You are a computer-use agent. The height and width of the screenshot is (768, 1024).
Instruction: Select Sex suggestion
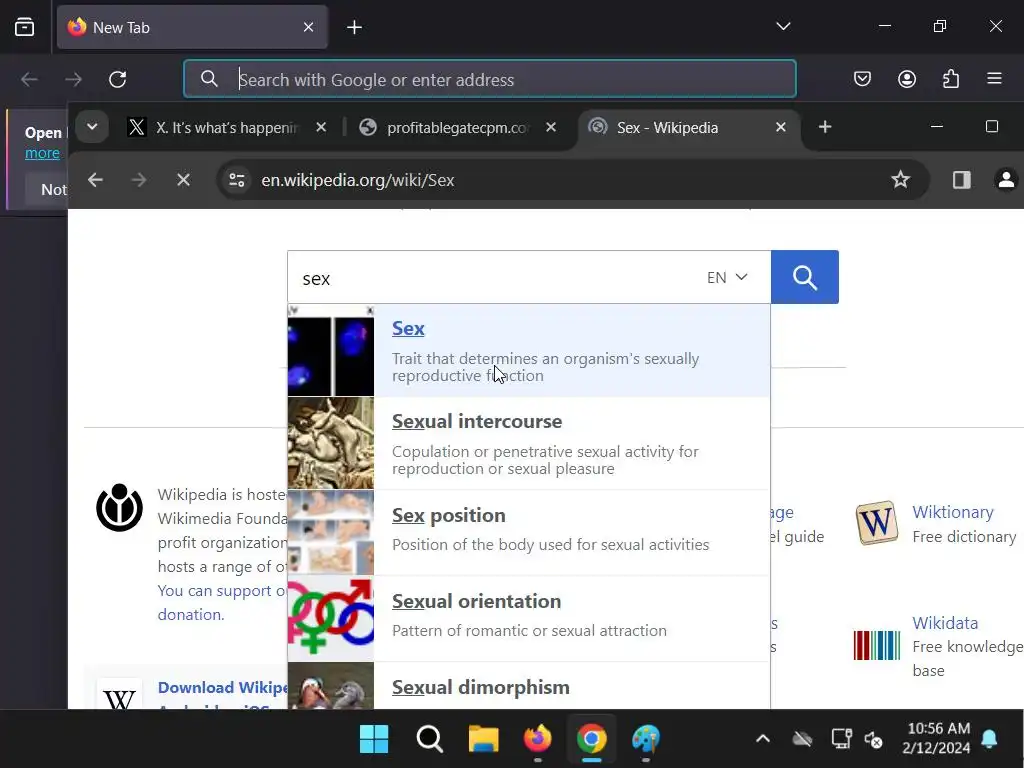(529, 351)
